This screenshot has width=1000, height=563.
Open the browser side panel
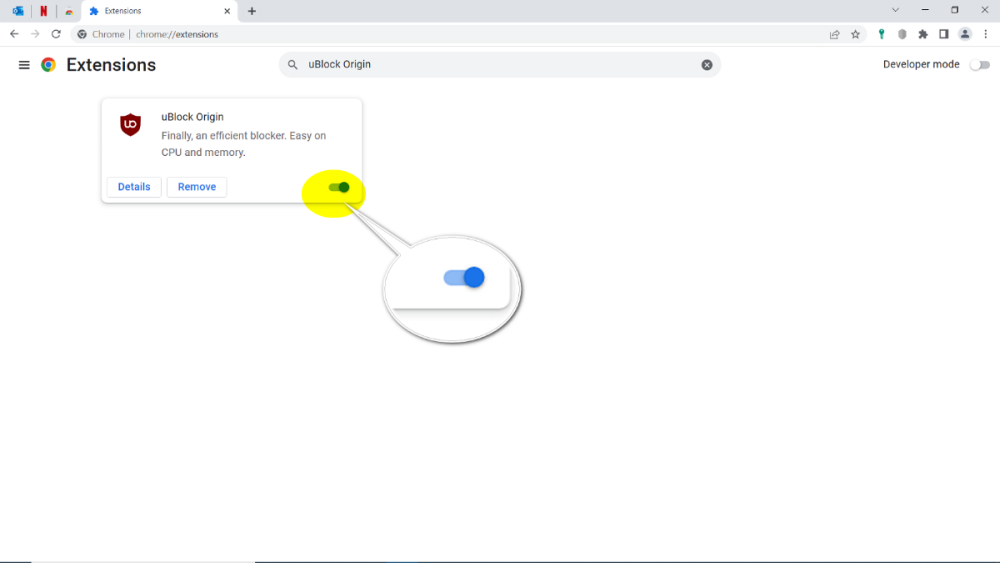[x=944, y=34]
